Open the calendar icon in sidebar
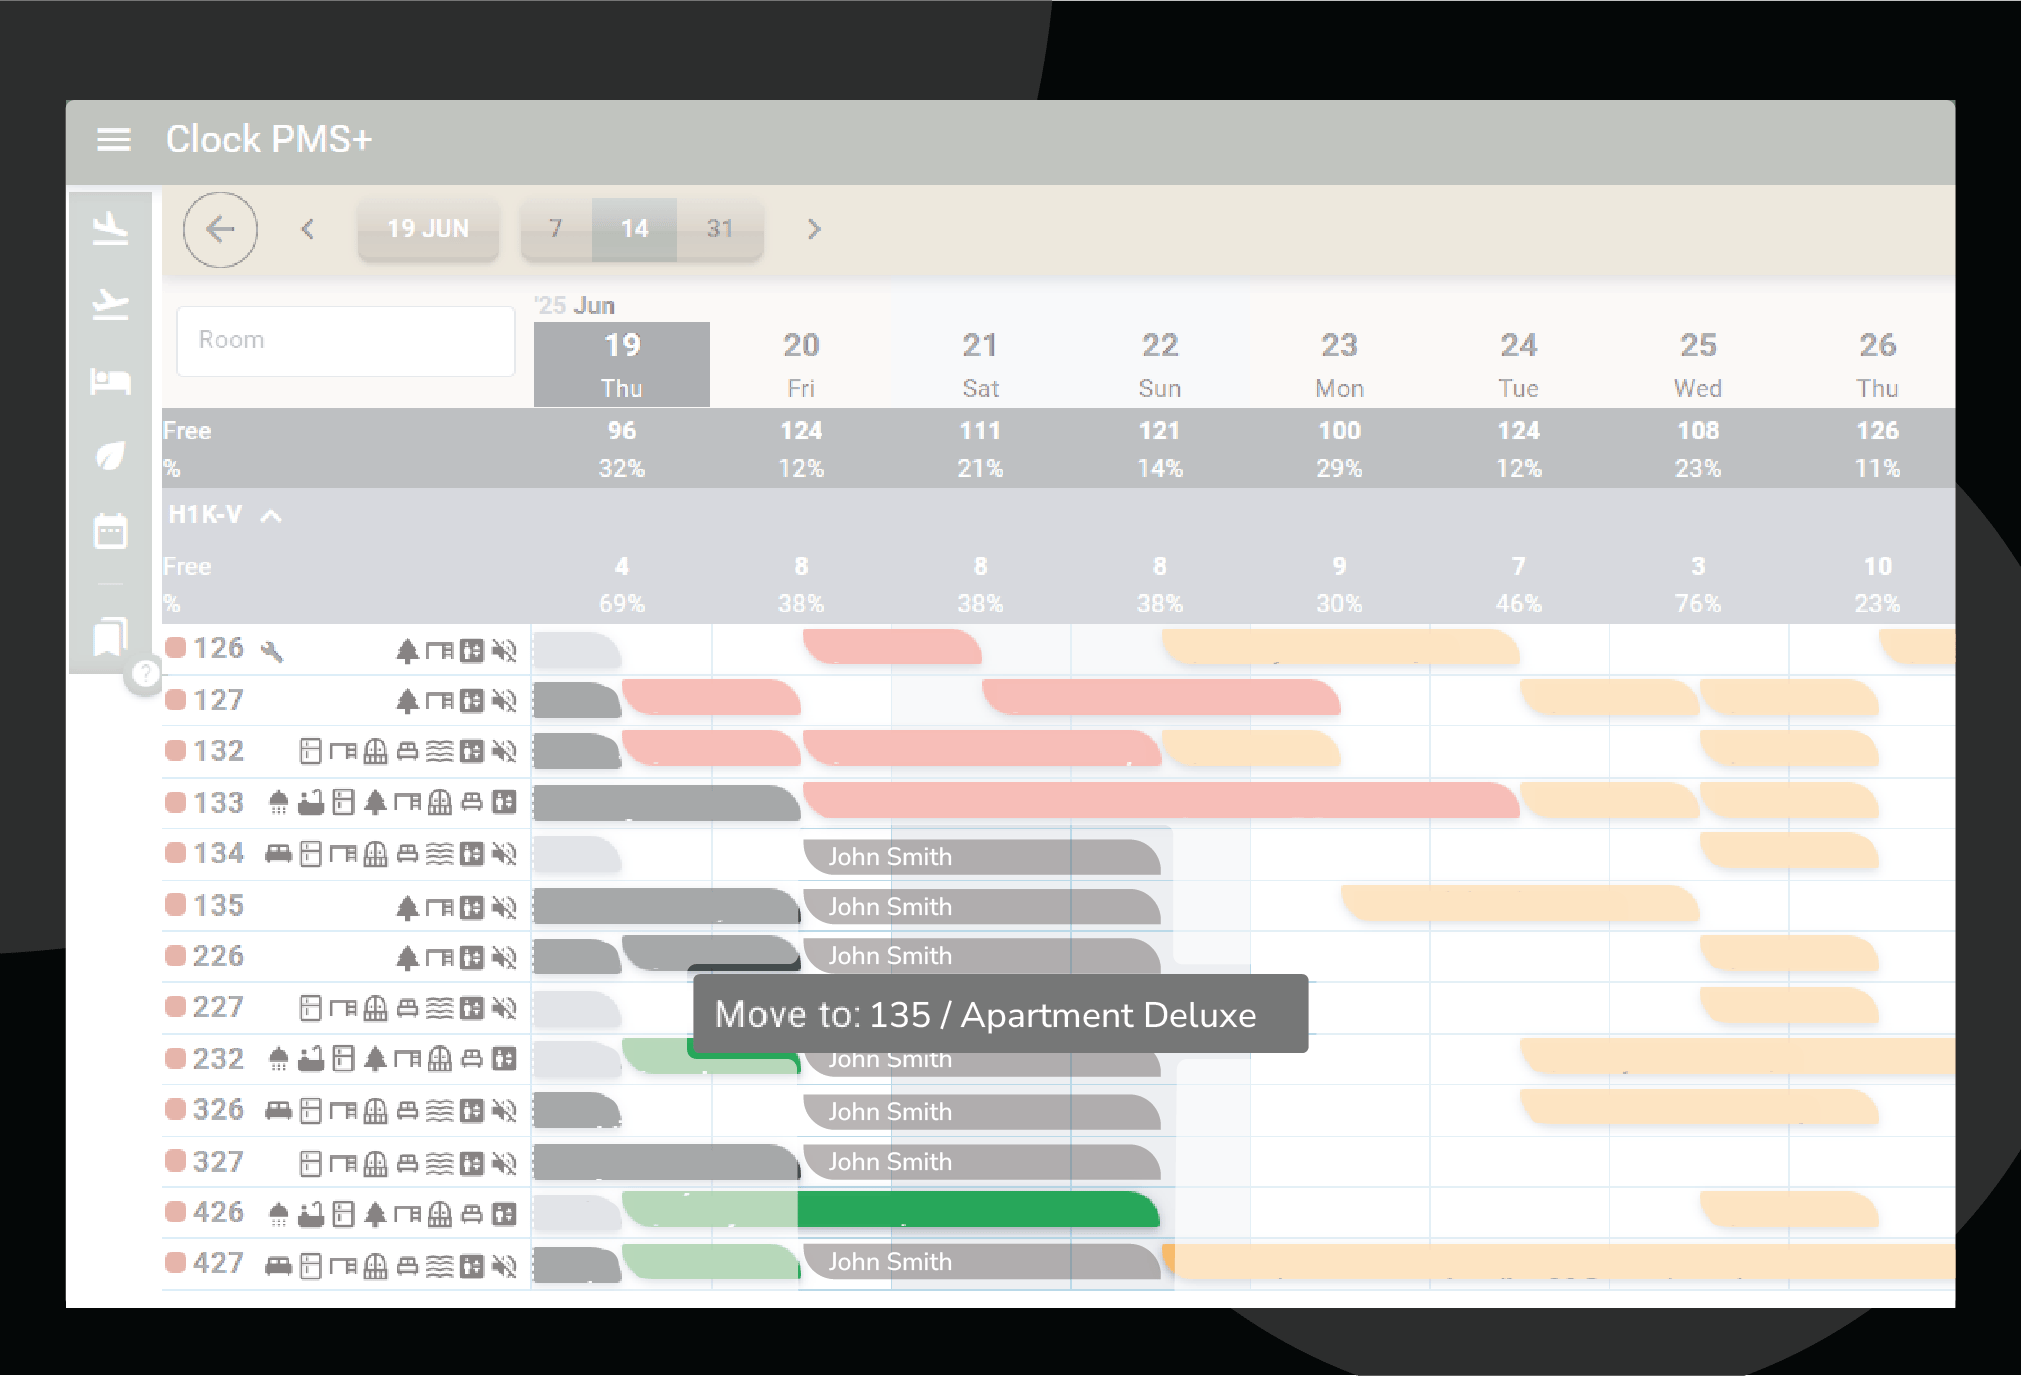The width and height of the screenshot is (2021, 1376). (x=110, y=531)
